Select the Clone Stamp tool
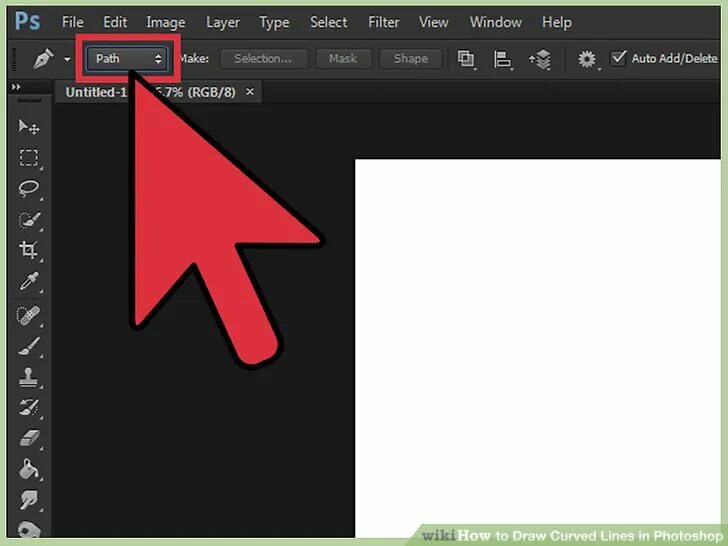Screen dimensions: 728x546 pos(28,377)
